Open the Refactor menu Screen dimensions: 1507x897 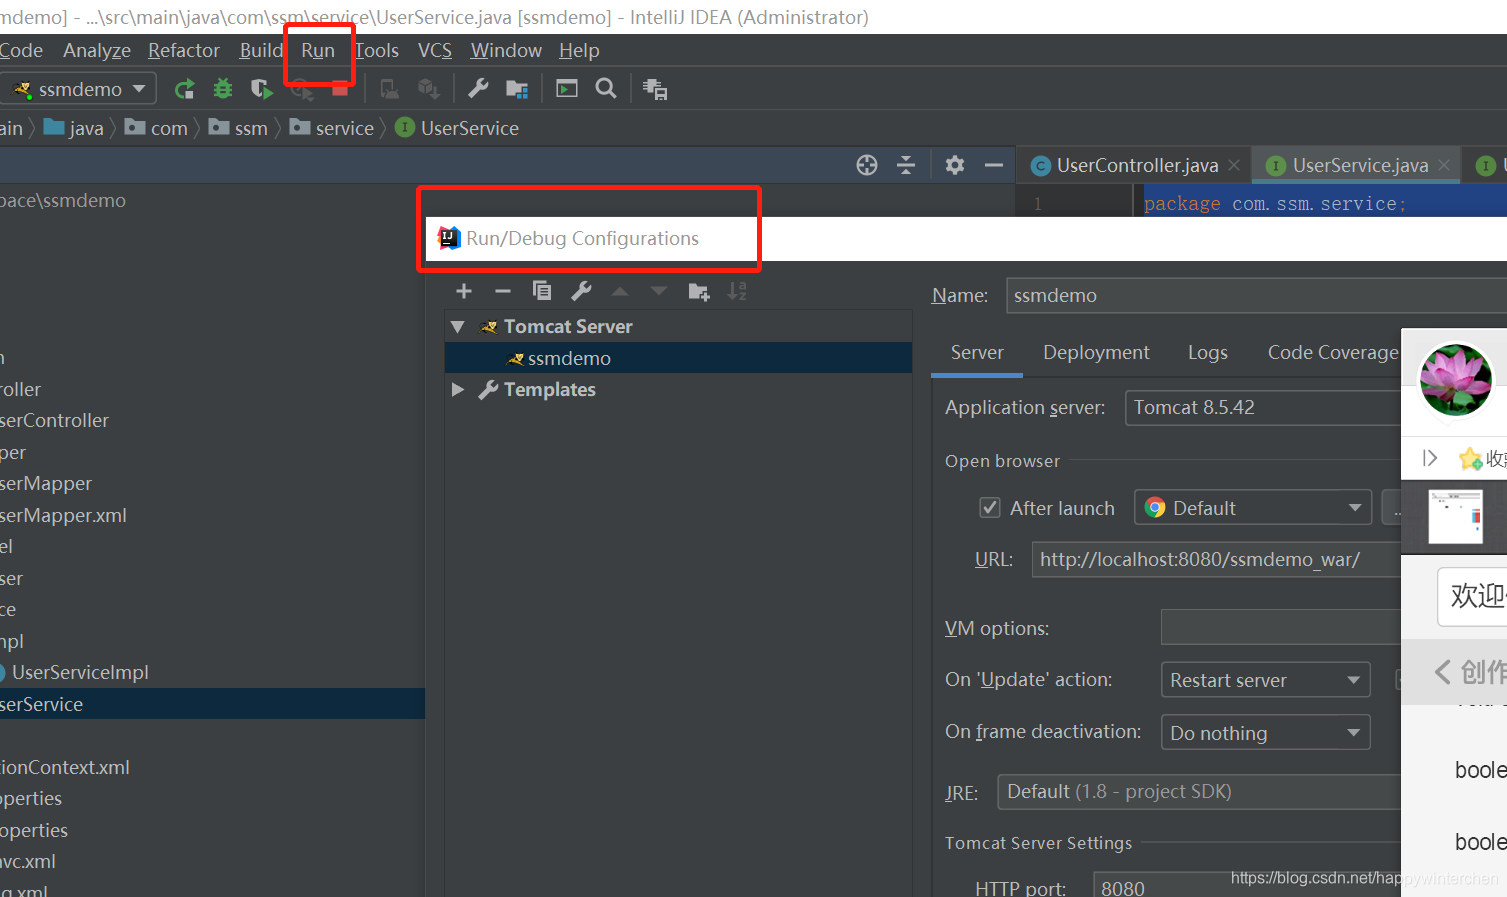coord(184,51)
